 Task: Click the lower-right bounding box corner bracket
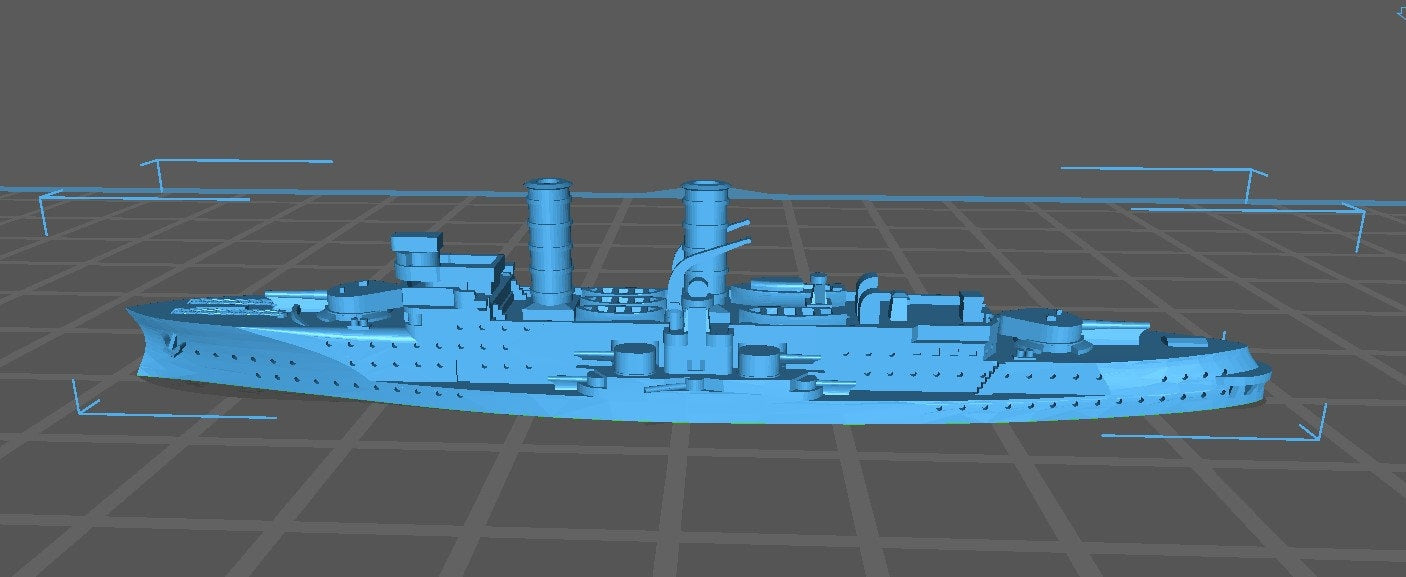click(x=1318, y=428)
